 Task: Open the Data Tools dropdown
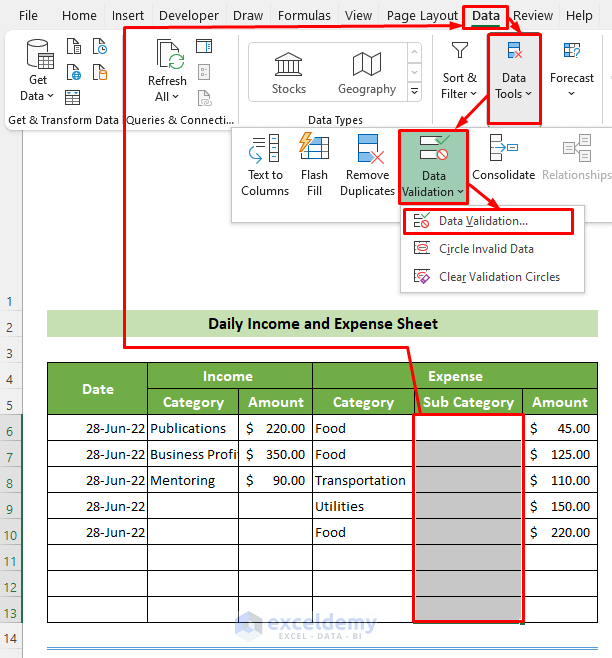pos(514,78)
